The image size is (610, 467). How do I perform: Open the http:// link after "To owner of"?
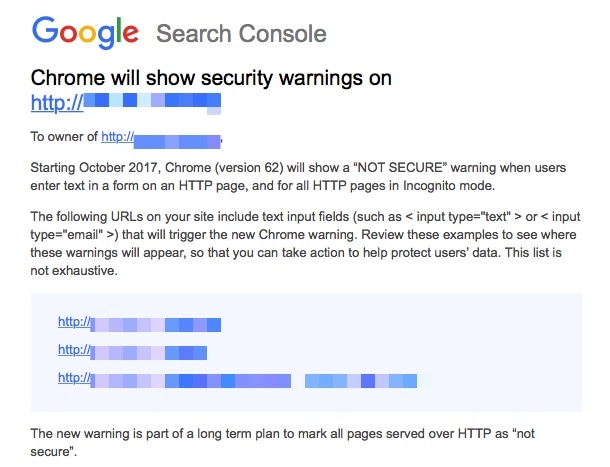[x=161, y=139]
